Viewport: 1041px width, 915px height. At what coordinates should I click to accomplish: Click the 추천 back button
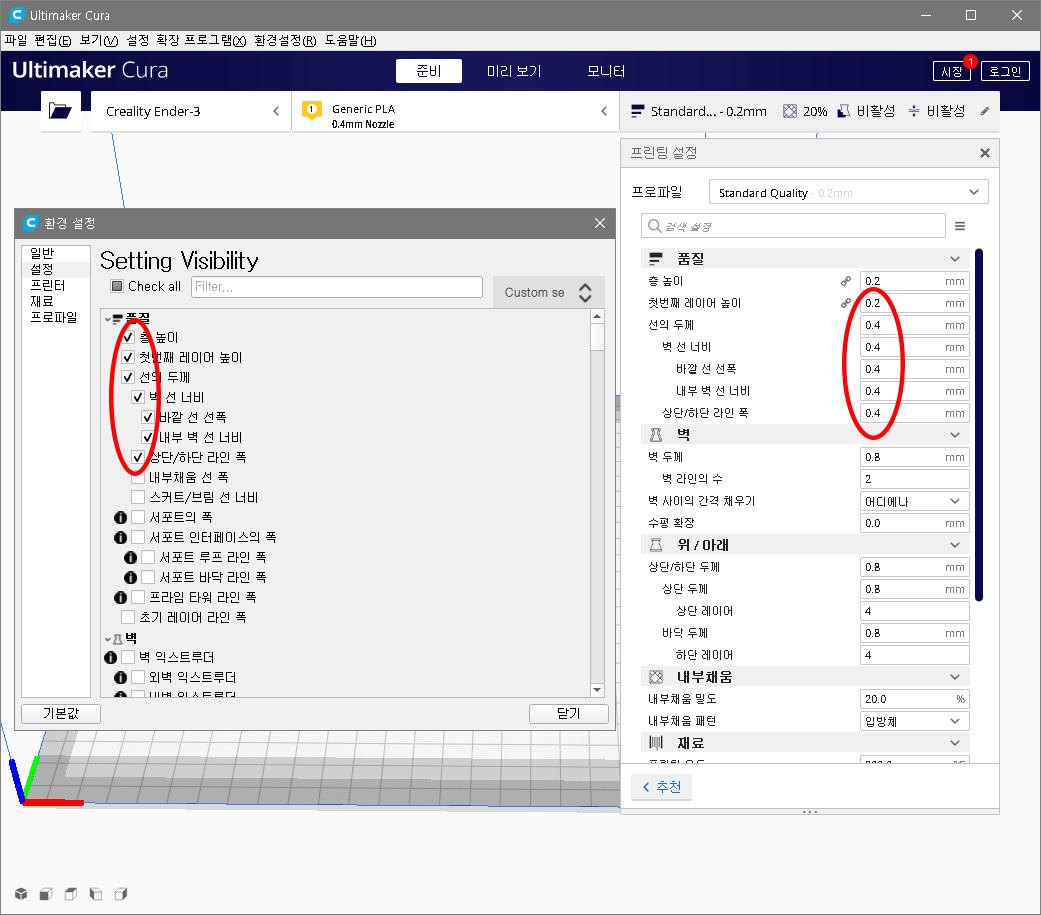662,787
